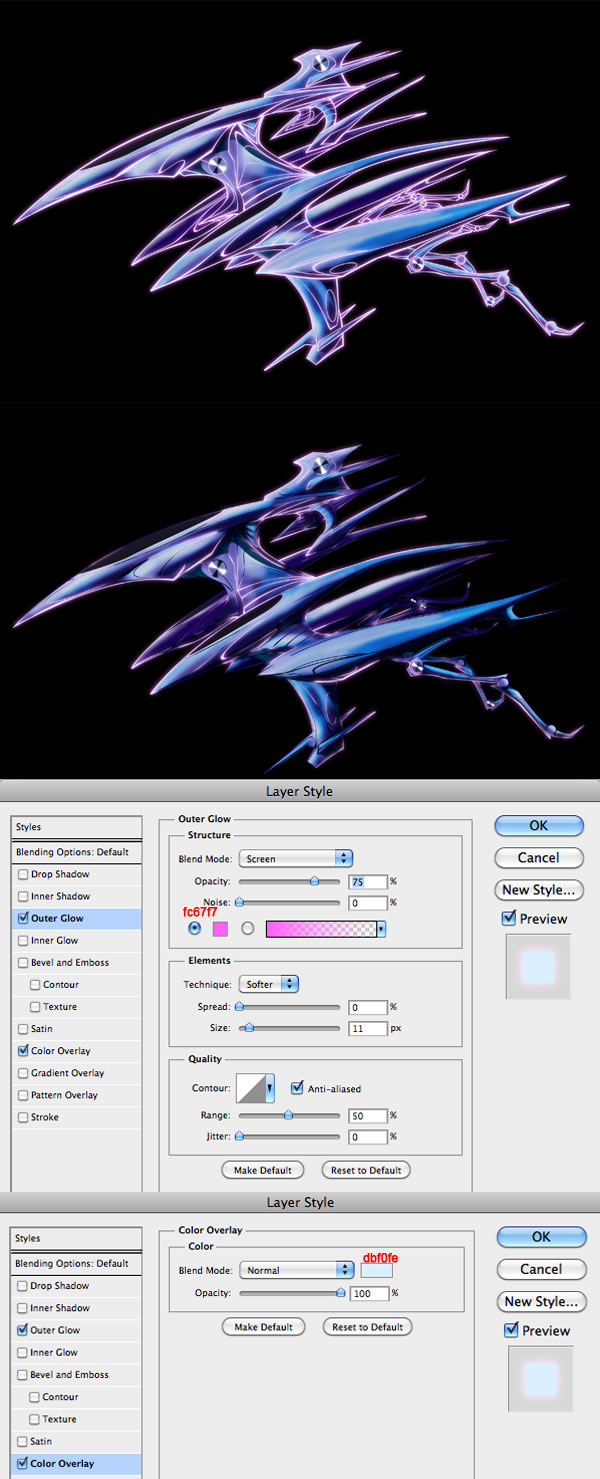Click the Opacity field showing 75
The width and height of the screenshot is (600, 1479).
click(x=368, y=882)
